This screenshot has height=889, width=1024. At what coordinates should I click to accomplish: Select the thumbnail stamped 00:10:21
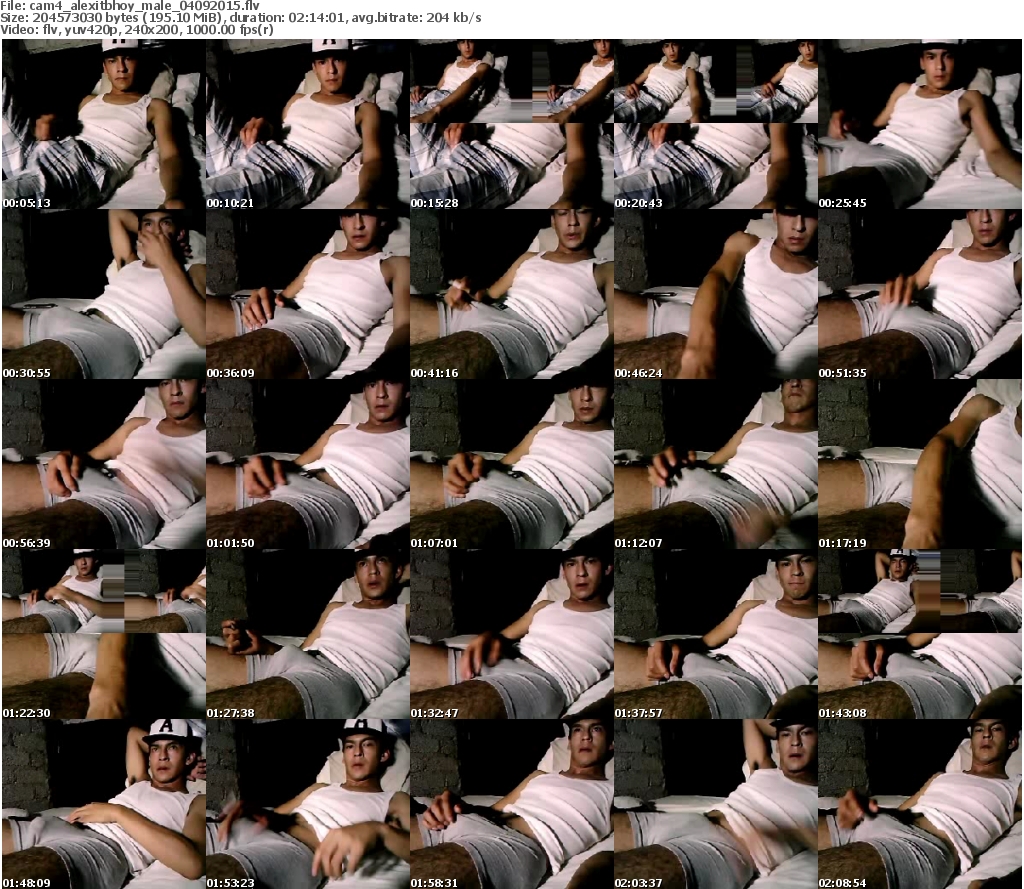pos(308,124)
